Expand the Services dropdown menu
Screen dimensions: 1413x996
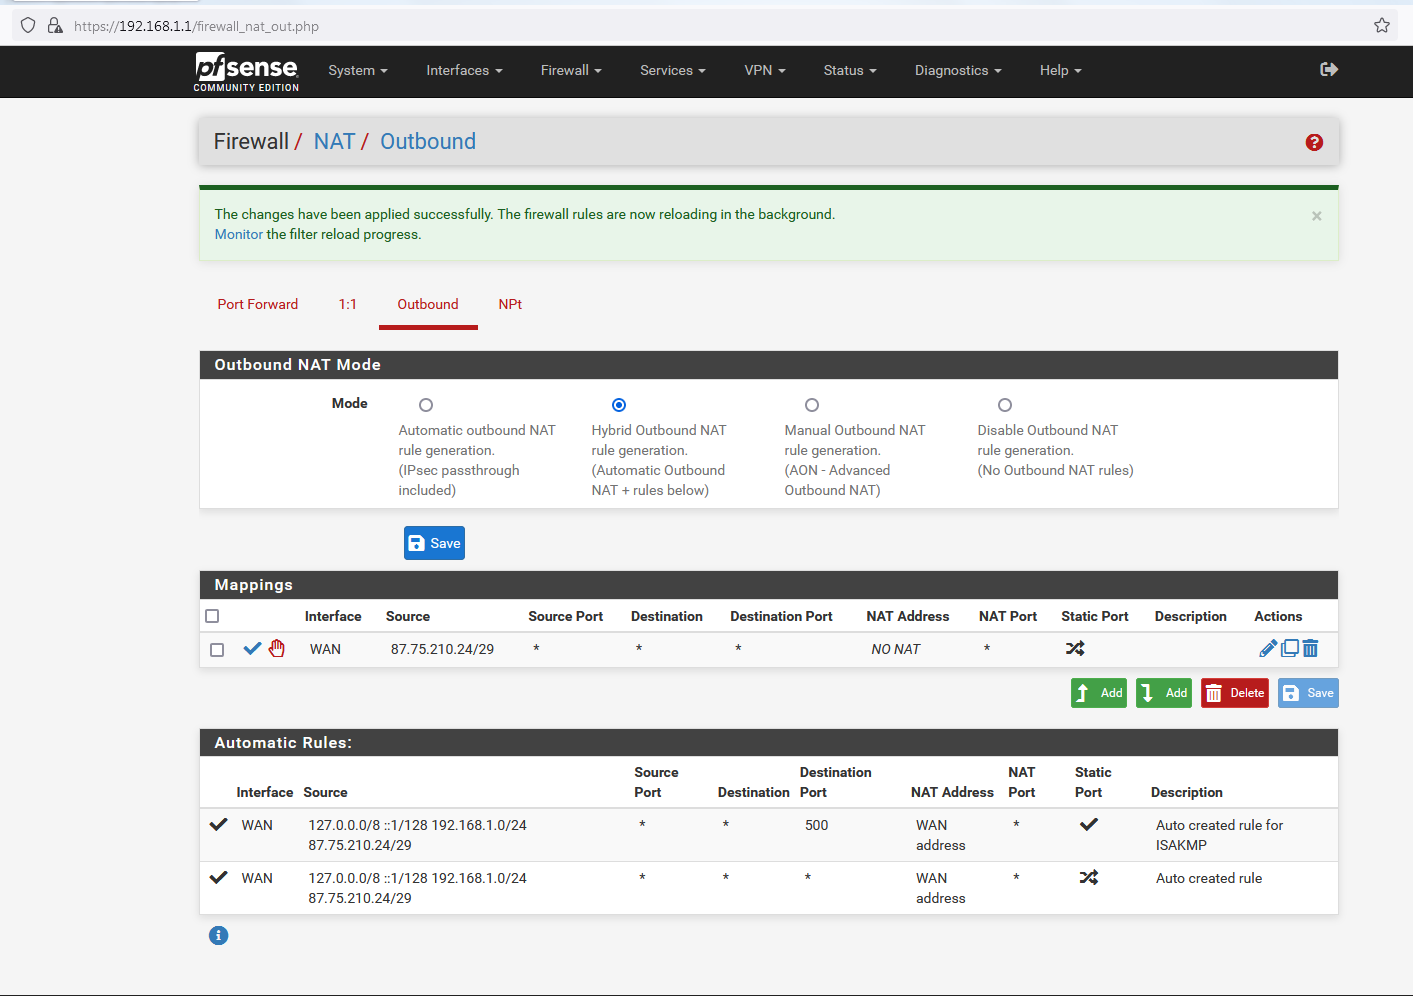[x=673, y=71]
